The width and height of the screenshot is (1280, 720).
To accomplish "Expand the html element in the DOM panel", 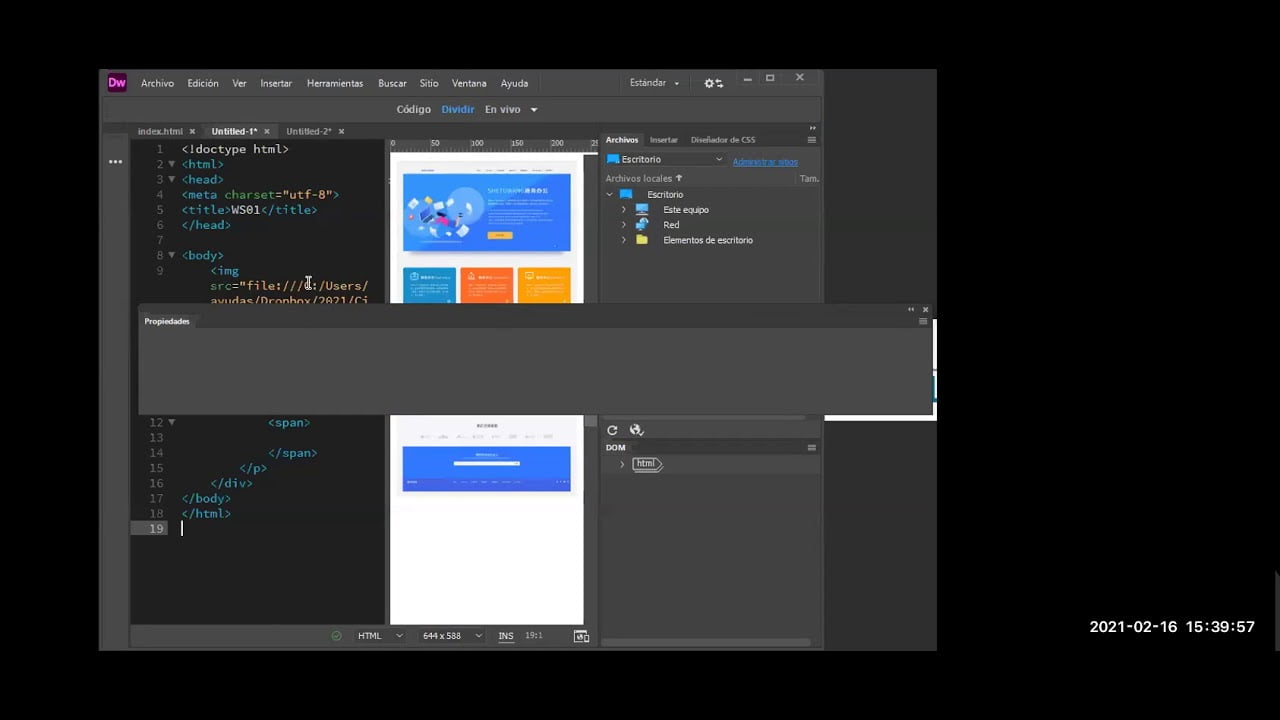I will 622,463.
